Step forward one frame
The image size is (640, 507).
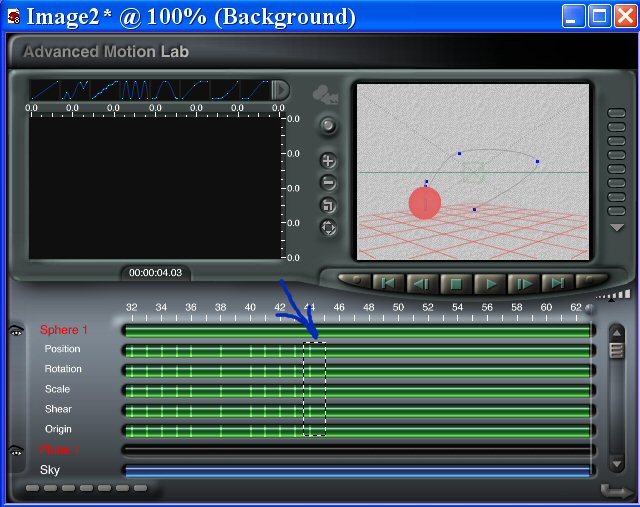(524, 283)
